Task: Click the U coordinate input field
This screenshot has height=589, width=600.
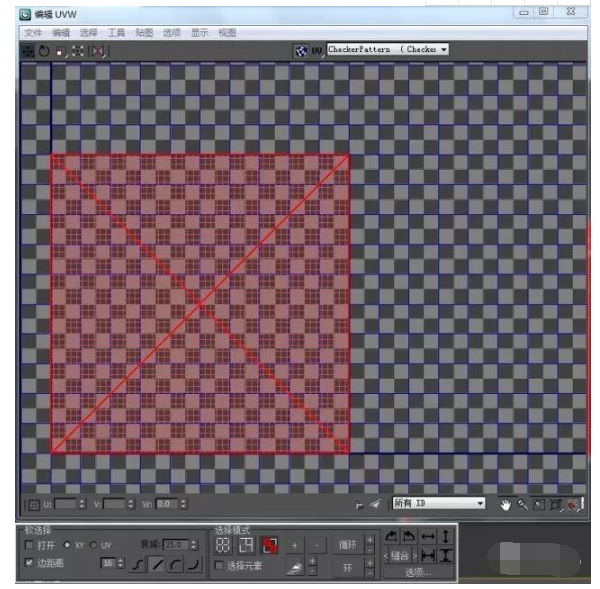Action: [x=66, y=504]
